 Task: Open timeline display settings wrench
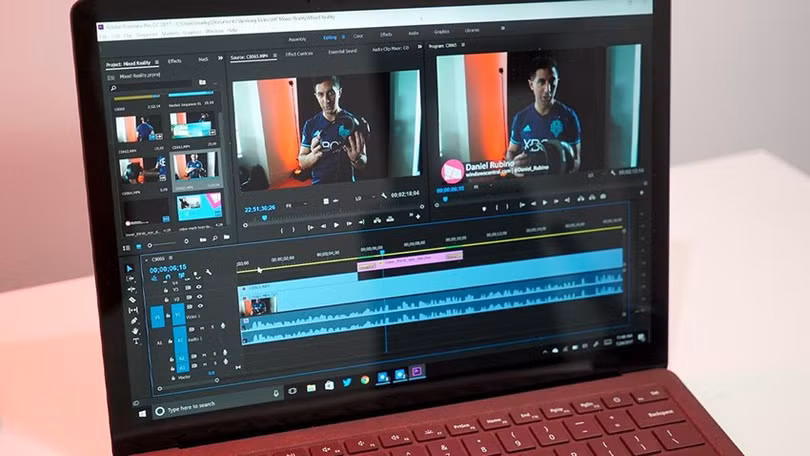tap(209, 272)
